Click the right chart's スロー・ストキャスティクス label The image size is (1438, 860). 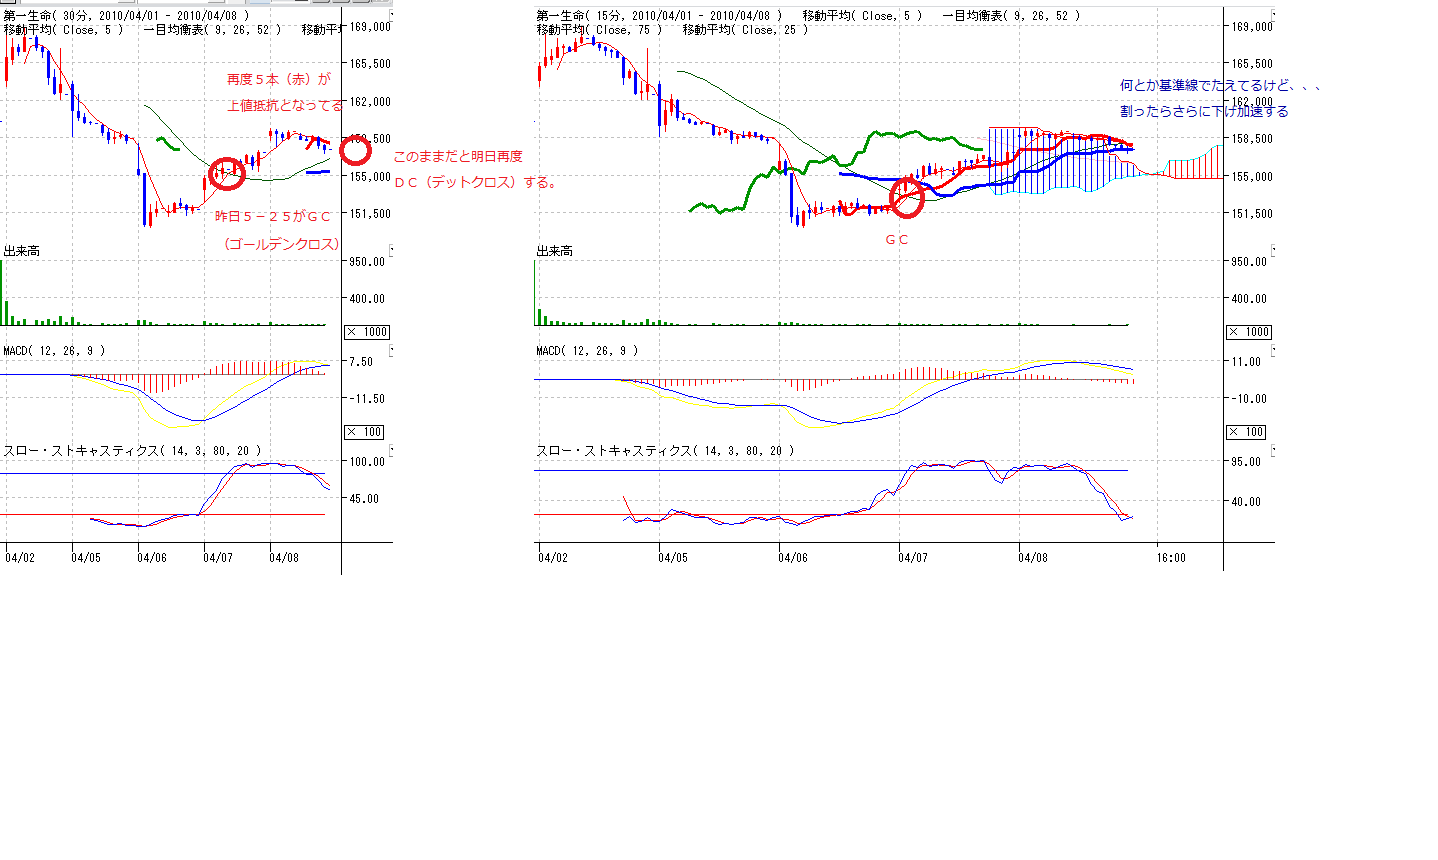coord(665,451)
